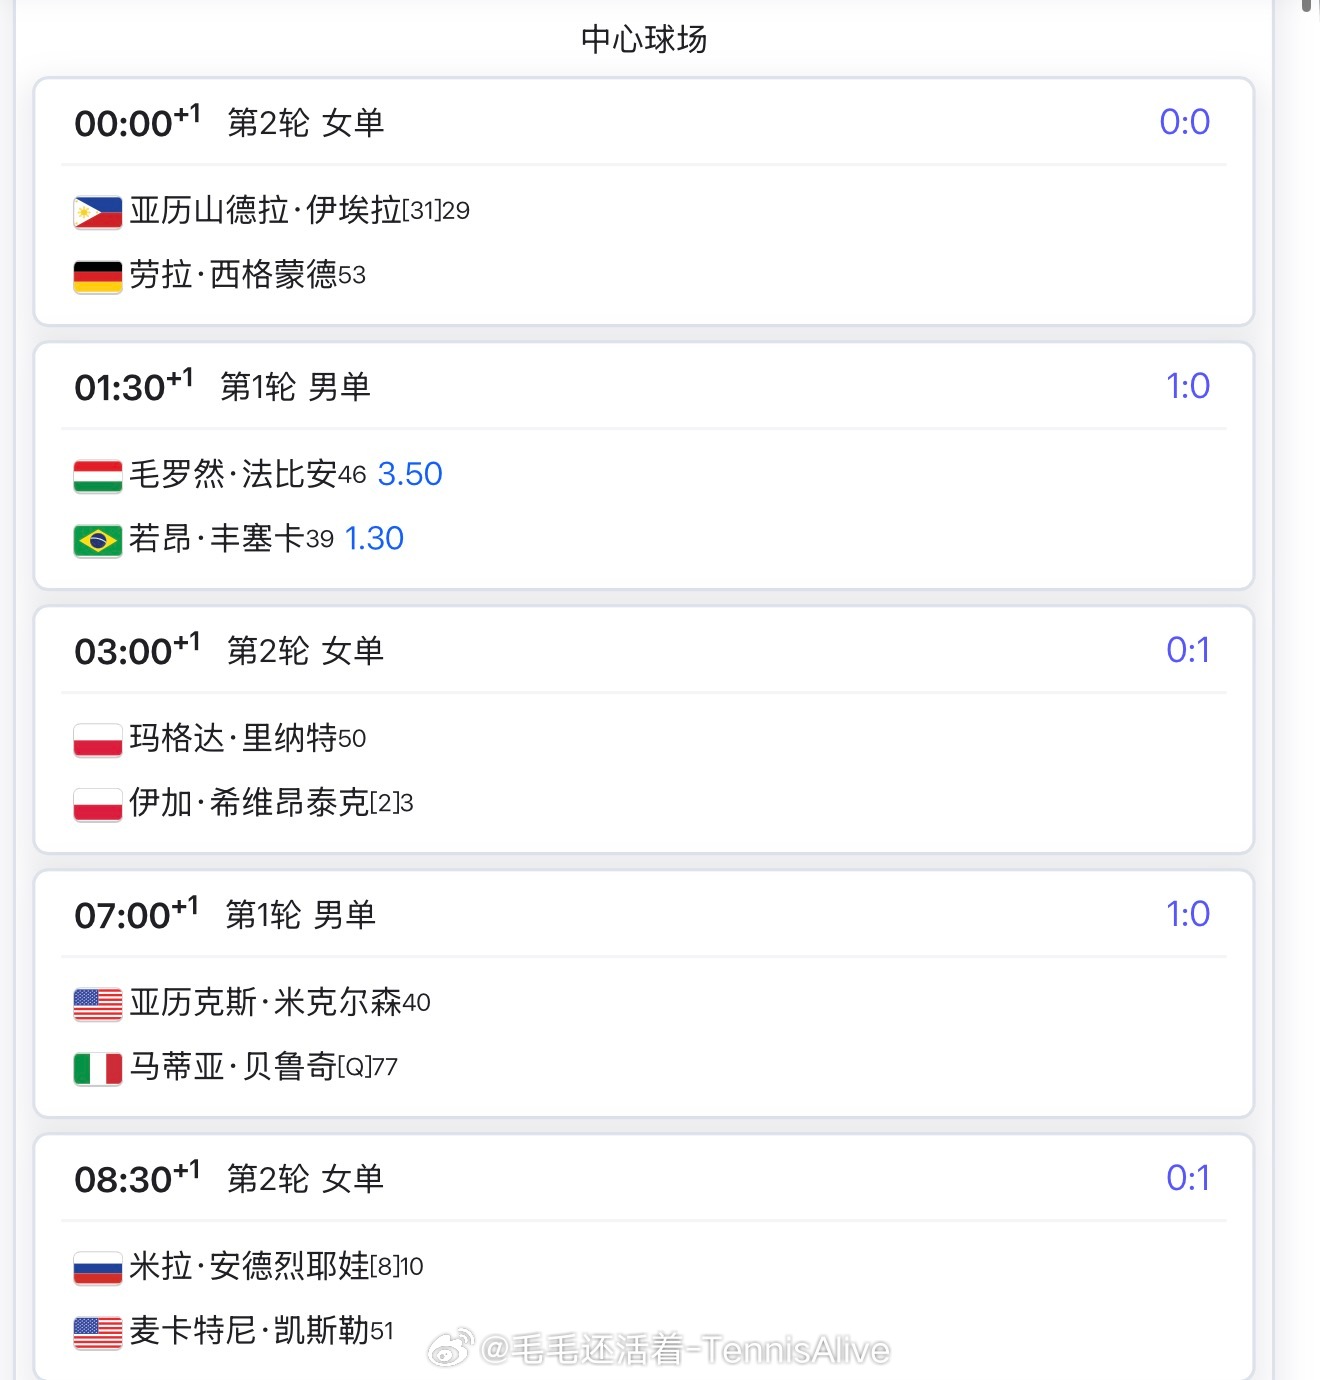Viewport: 1320px width, 1380px height.
Task: Open the 0:1 score for the 08:30 match
Action: (1187, 1178)
